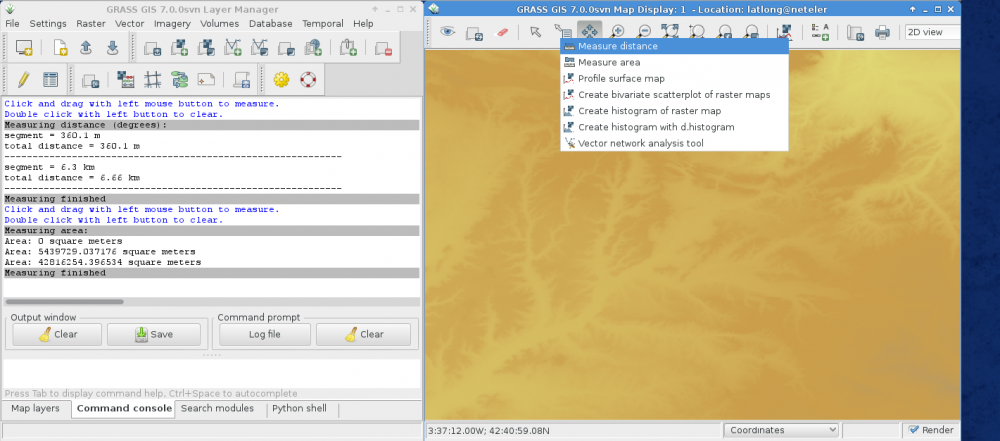Click the command prompt input field
Screen dimensions: 1000x441
211,373
